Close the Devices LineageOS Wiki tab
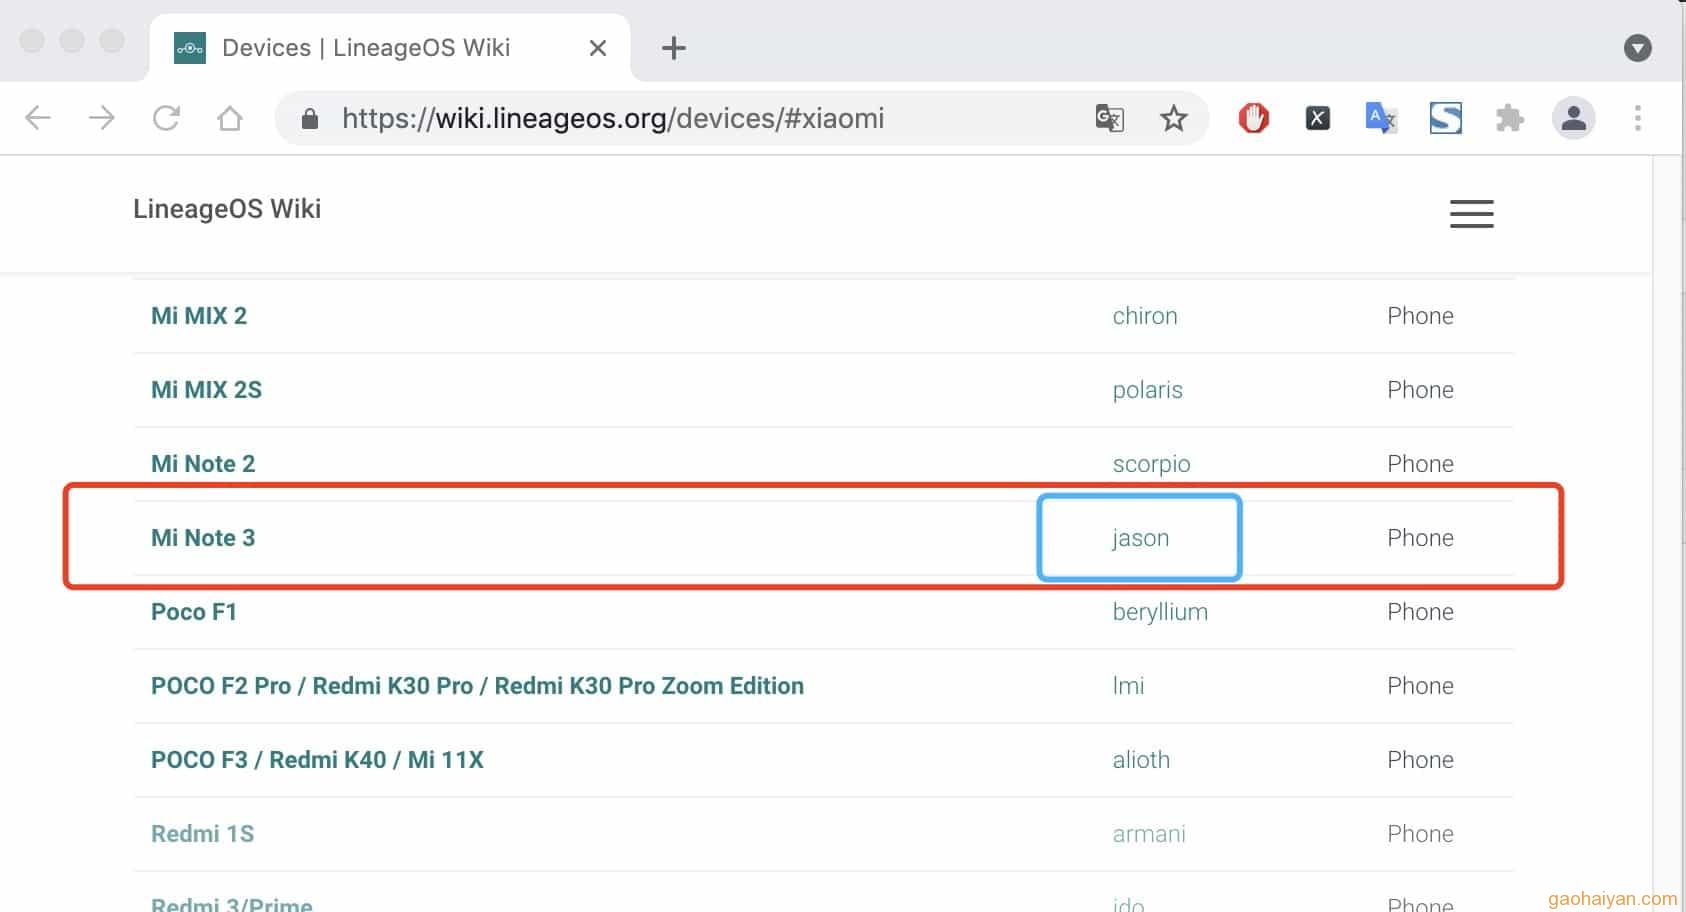 (x=598, y=47)
